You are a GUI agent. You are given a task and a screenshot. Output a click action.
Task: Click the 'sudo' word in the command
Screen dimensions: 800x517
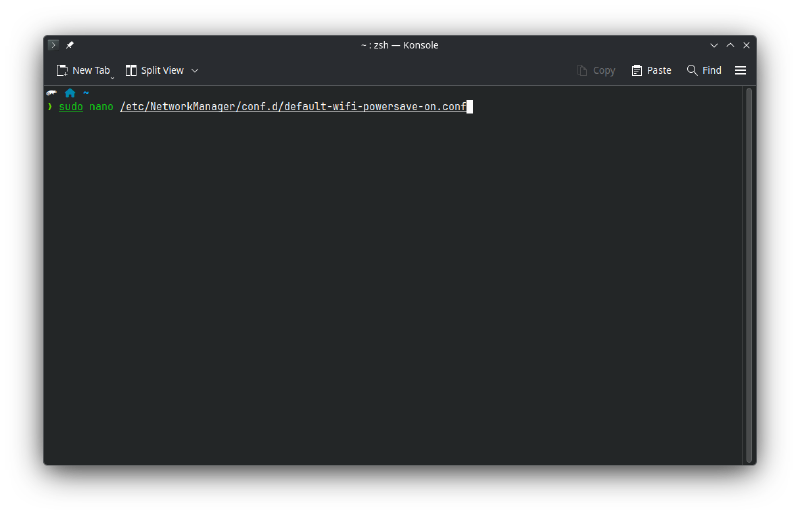point(71,106)
